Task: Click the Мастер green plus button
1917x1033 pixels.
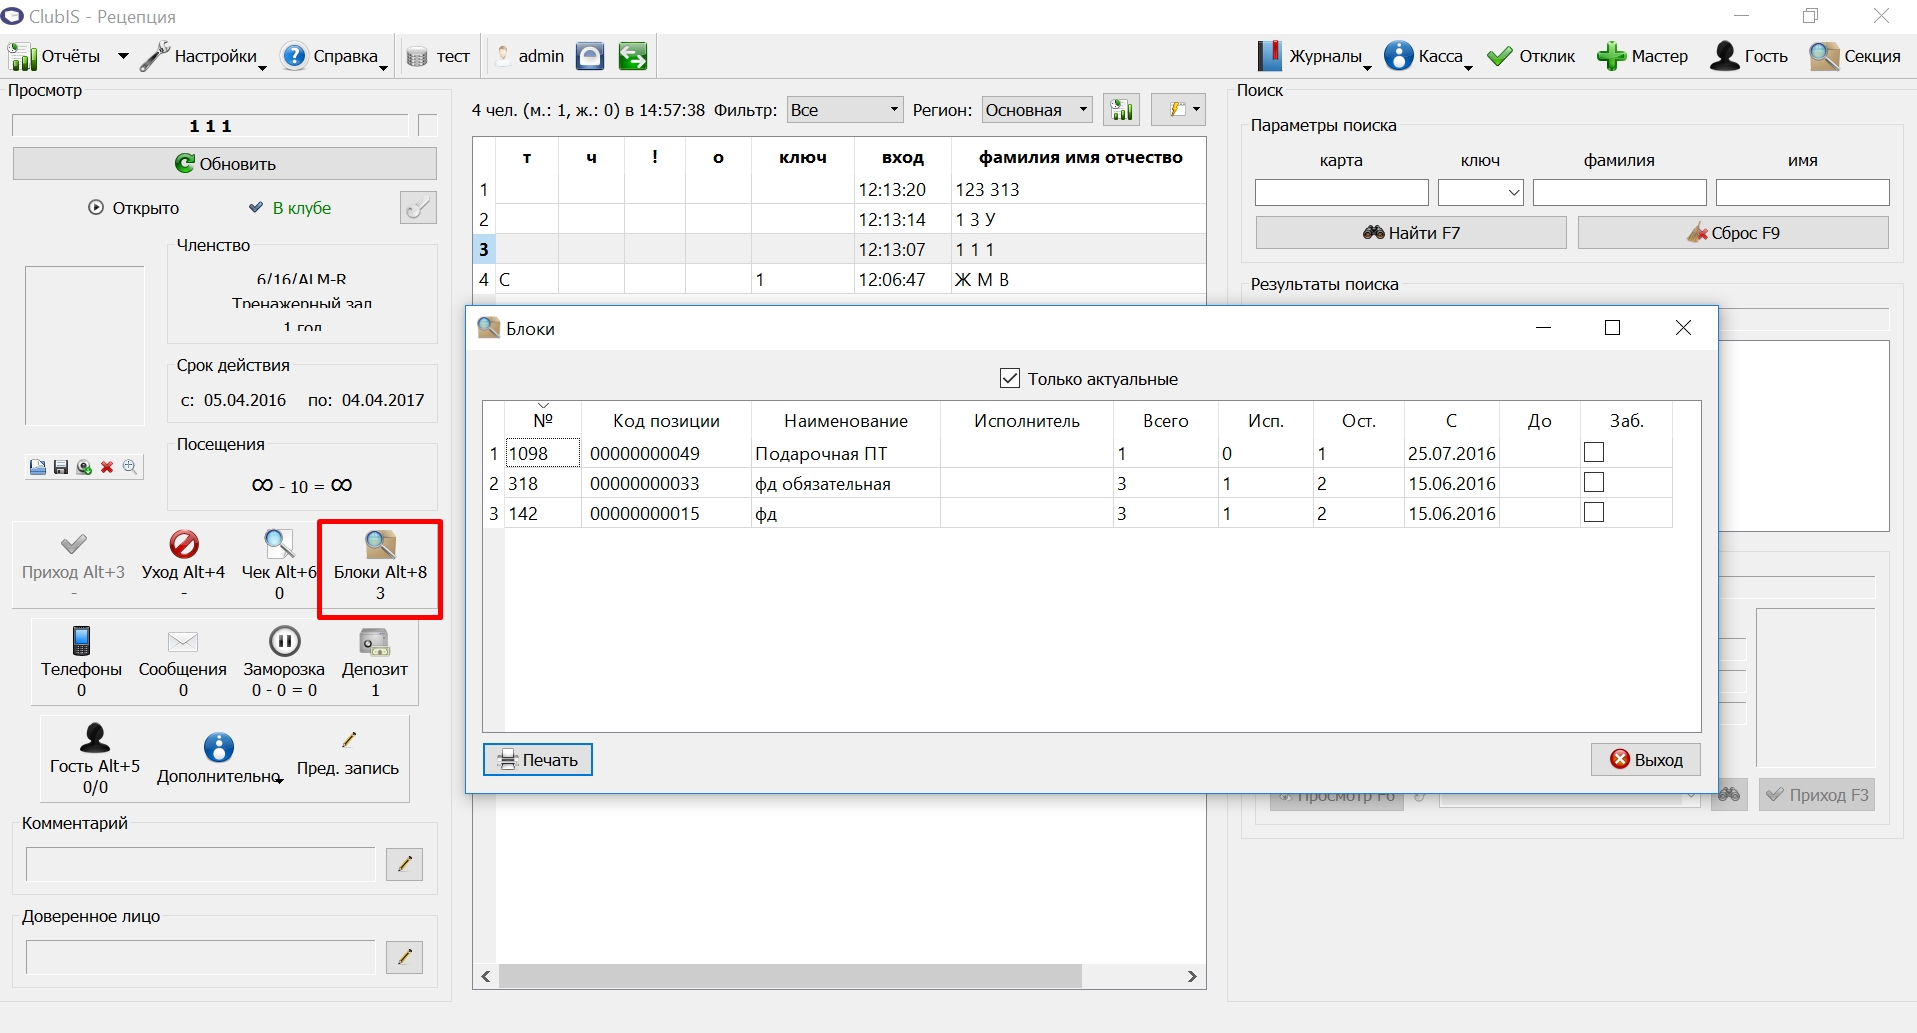Action: pyautogui.click(x=1642, y=56)
